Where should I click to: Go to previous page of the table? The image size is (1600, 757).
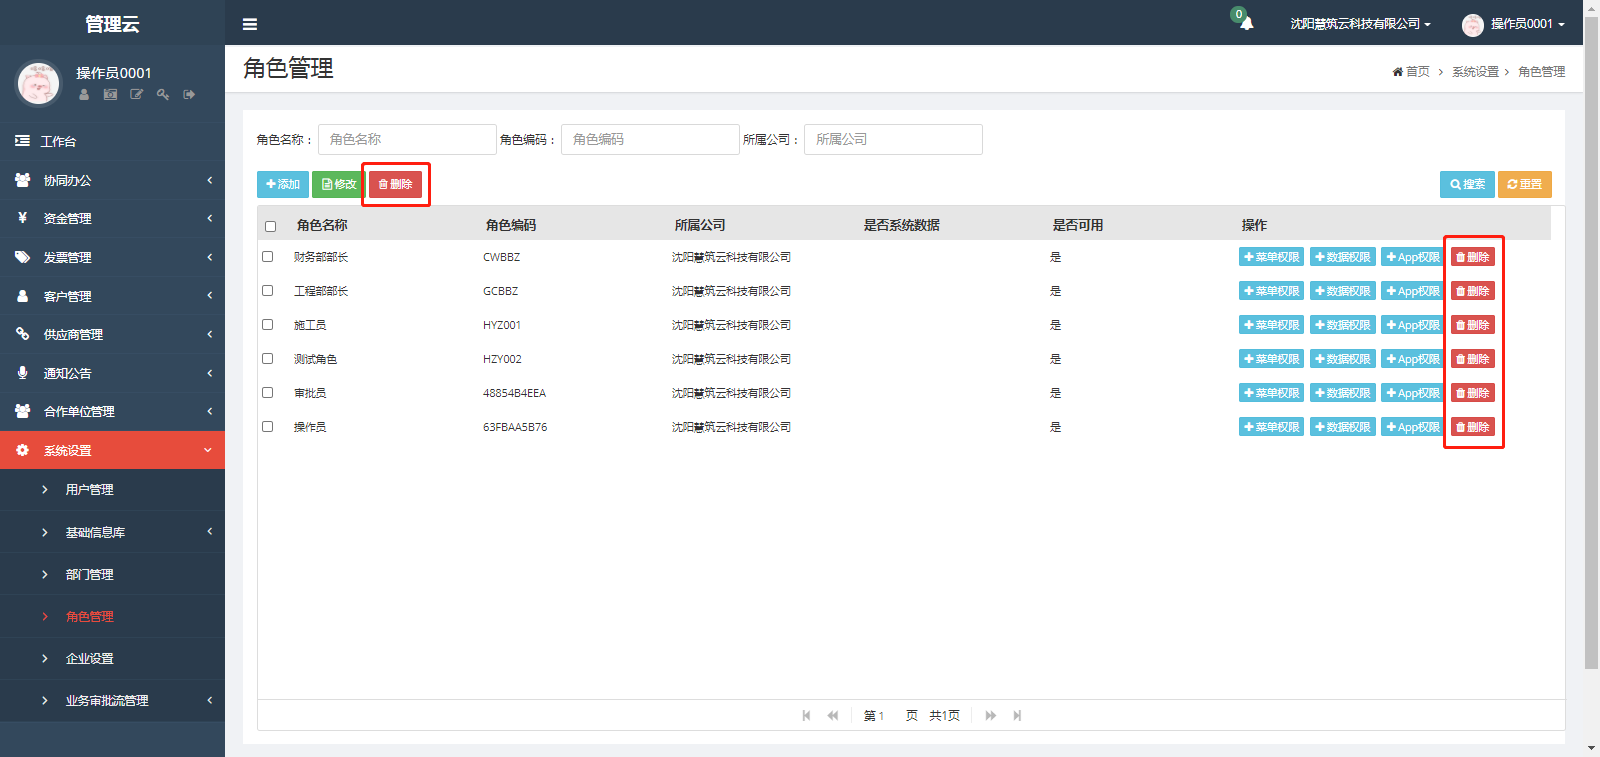(832, 715)
